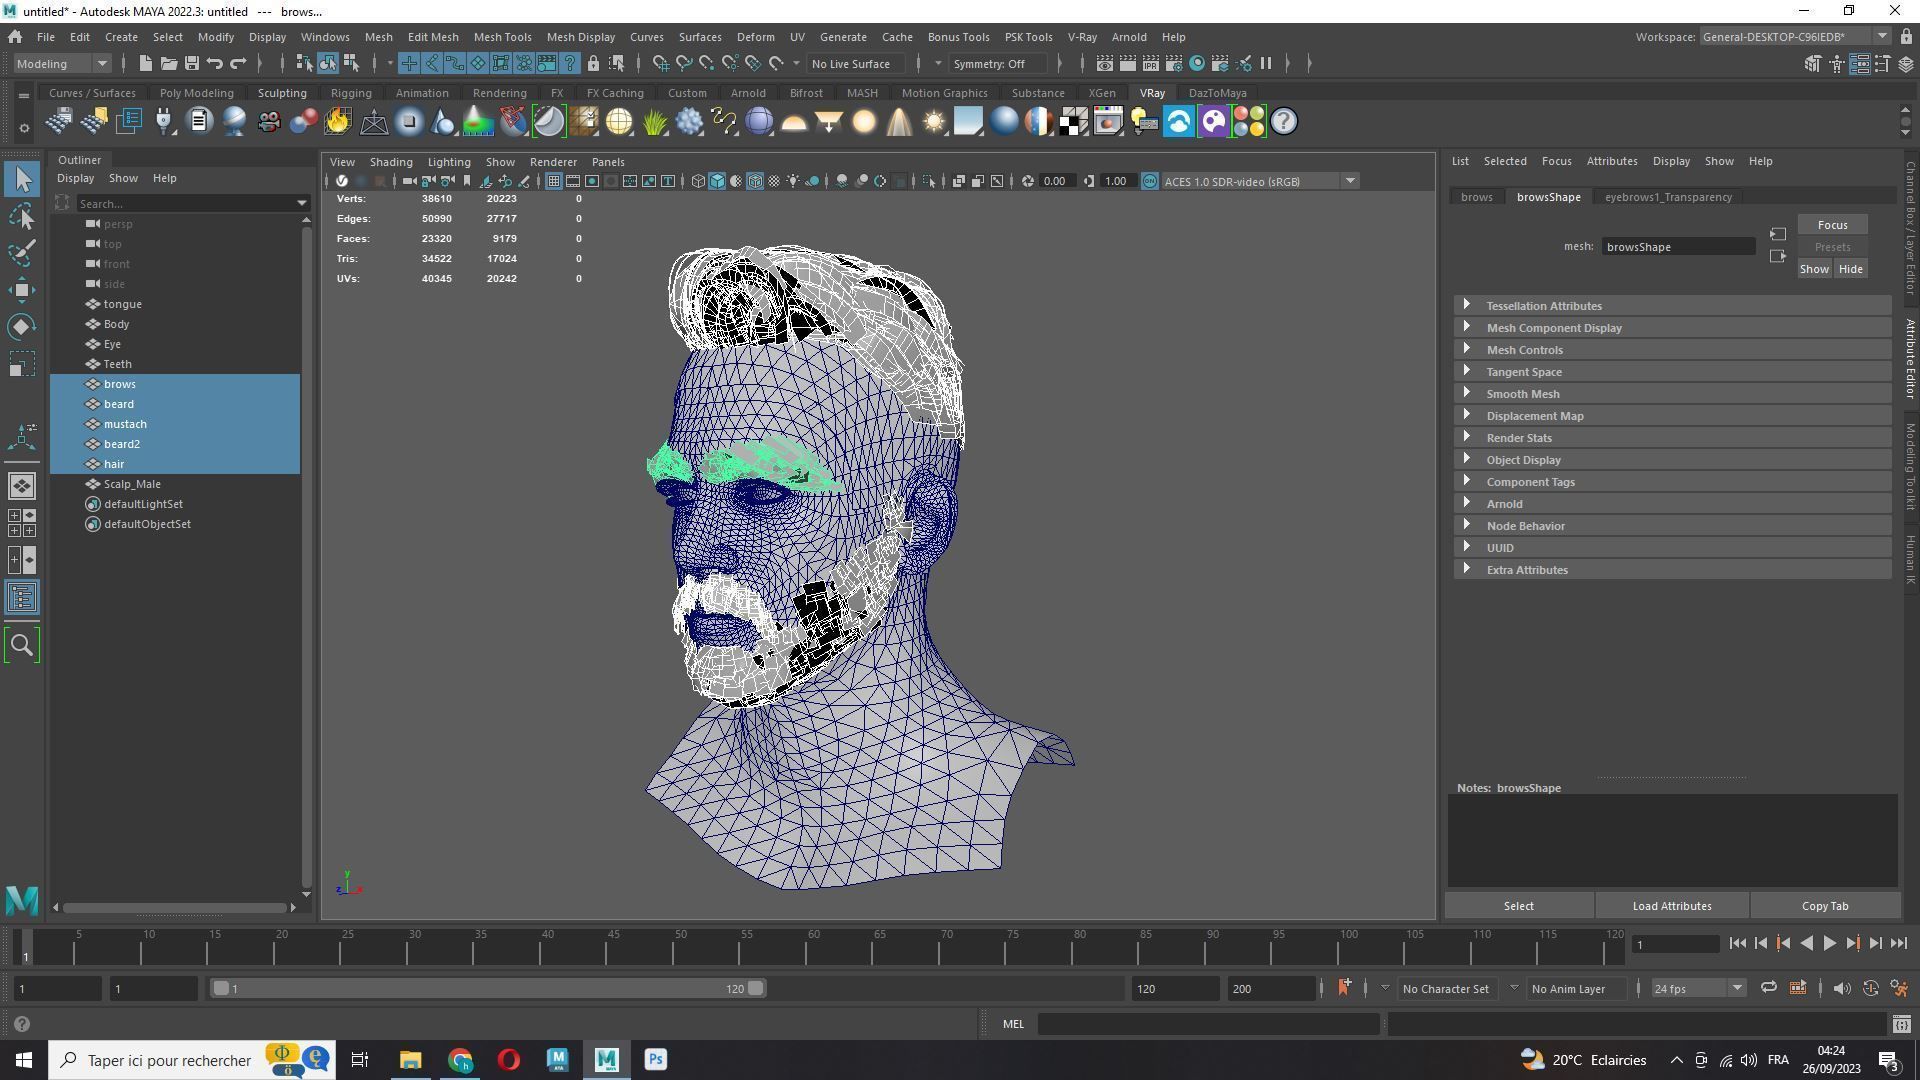Click the Redo arrow icon

tap(238, 64)
